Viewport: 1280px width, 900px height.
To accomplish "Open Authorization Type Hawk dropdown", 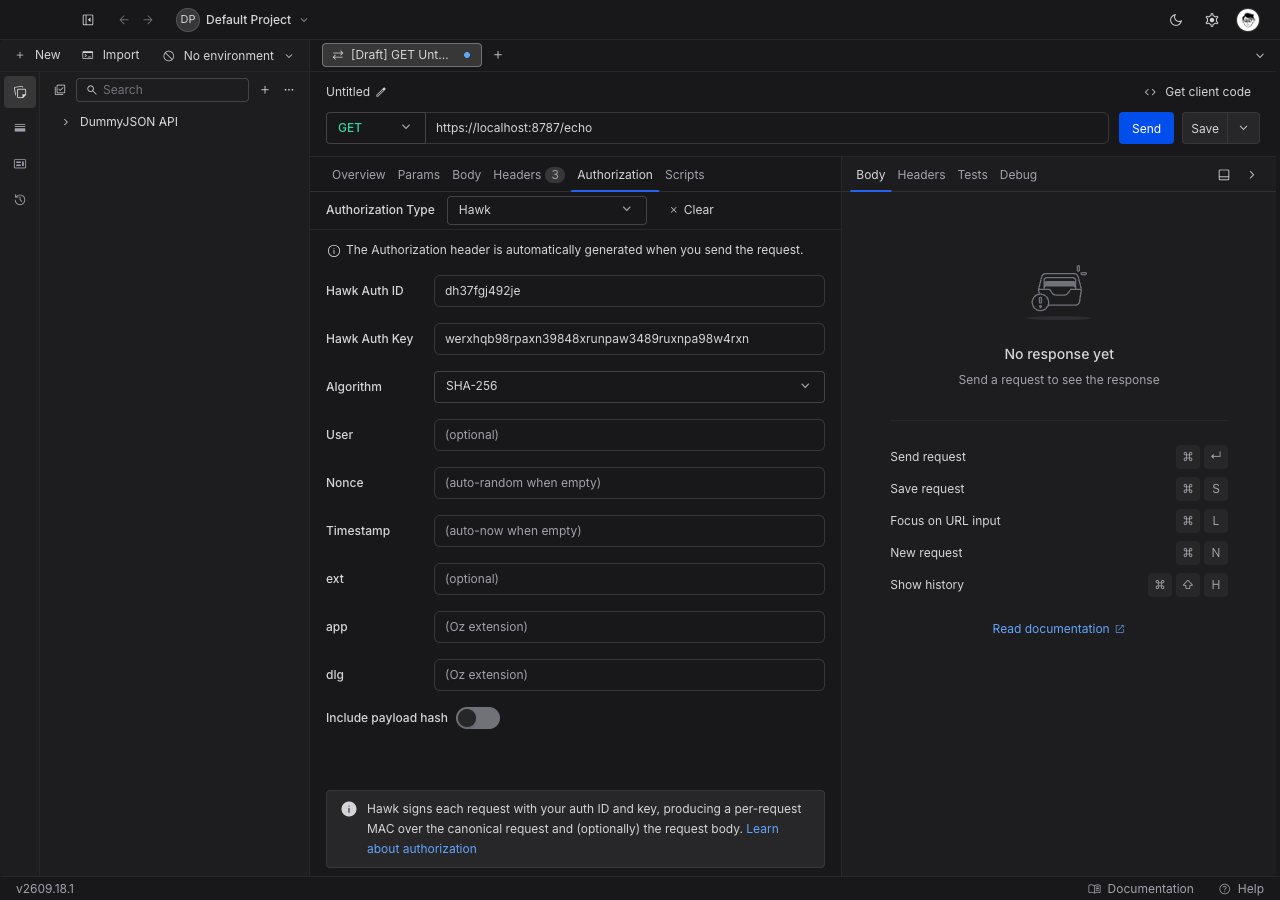I will tap(546, 210).
